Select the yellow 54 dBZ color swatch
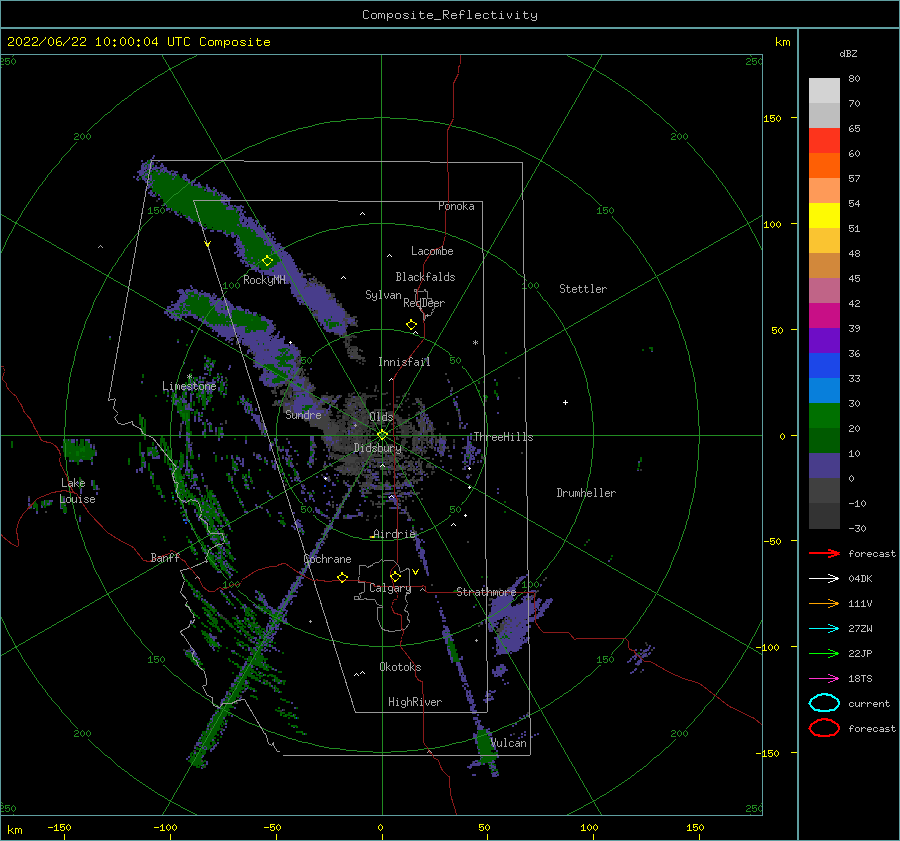Viewport: 900px width, 841px height. click(824, 215)
